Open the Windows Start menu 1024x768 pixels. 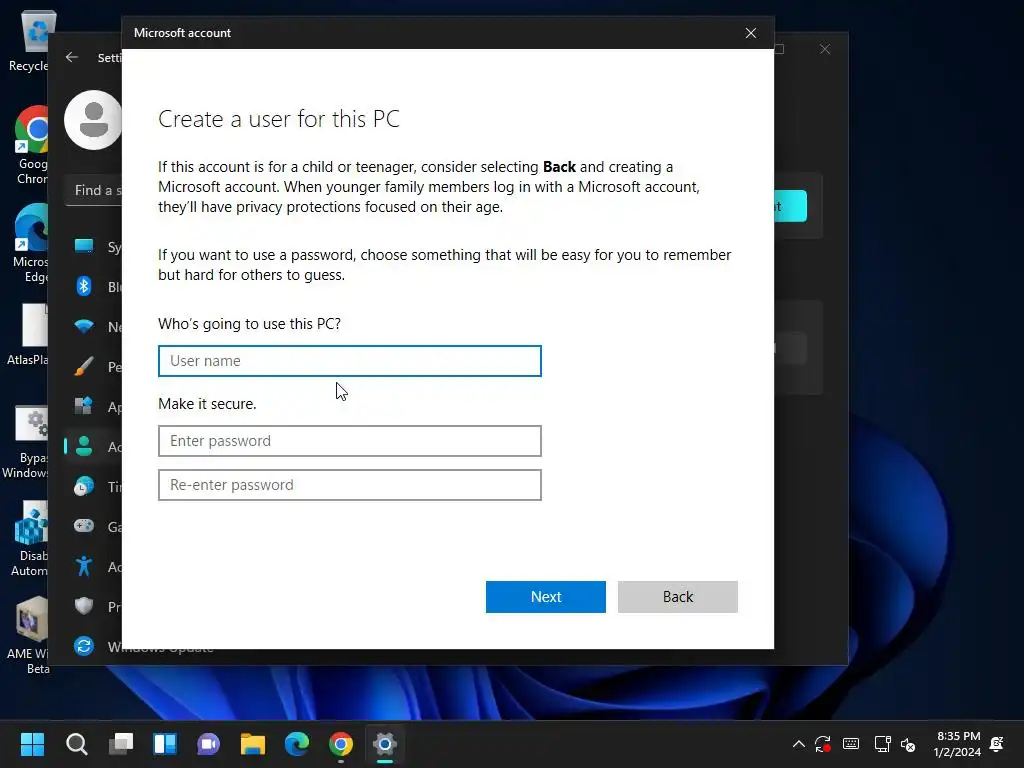click(x=33, y=744)
